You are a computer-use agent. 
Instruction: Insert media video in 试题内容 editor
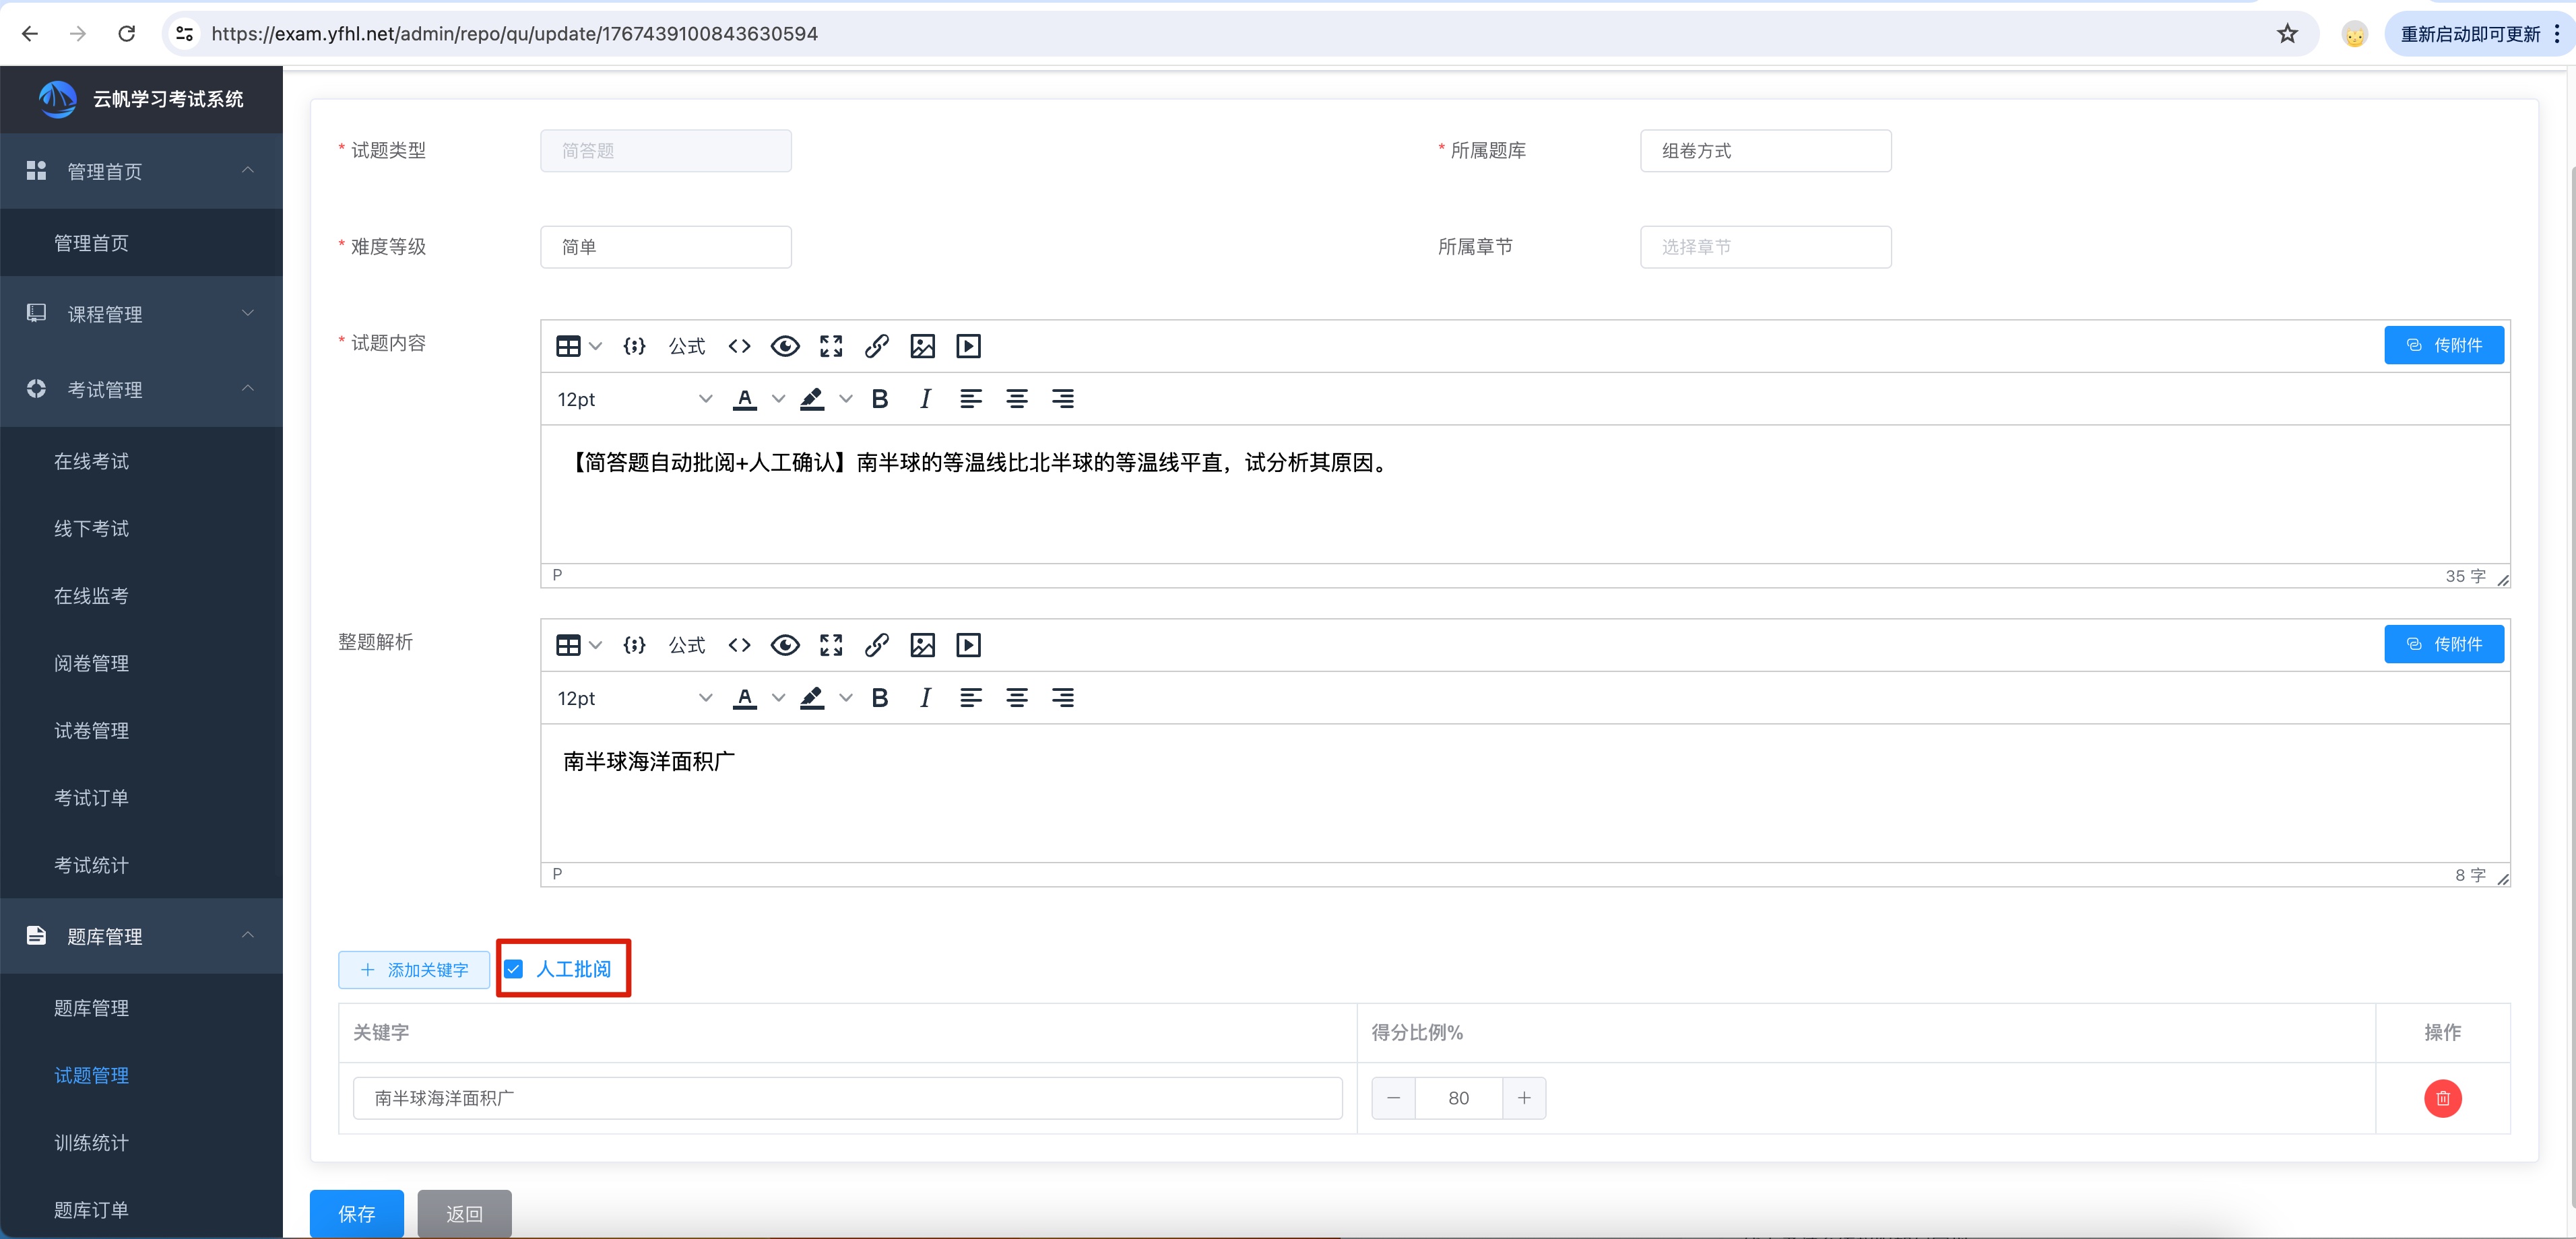(969, 346)
